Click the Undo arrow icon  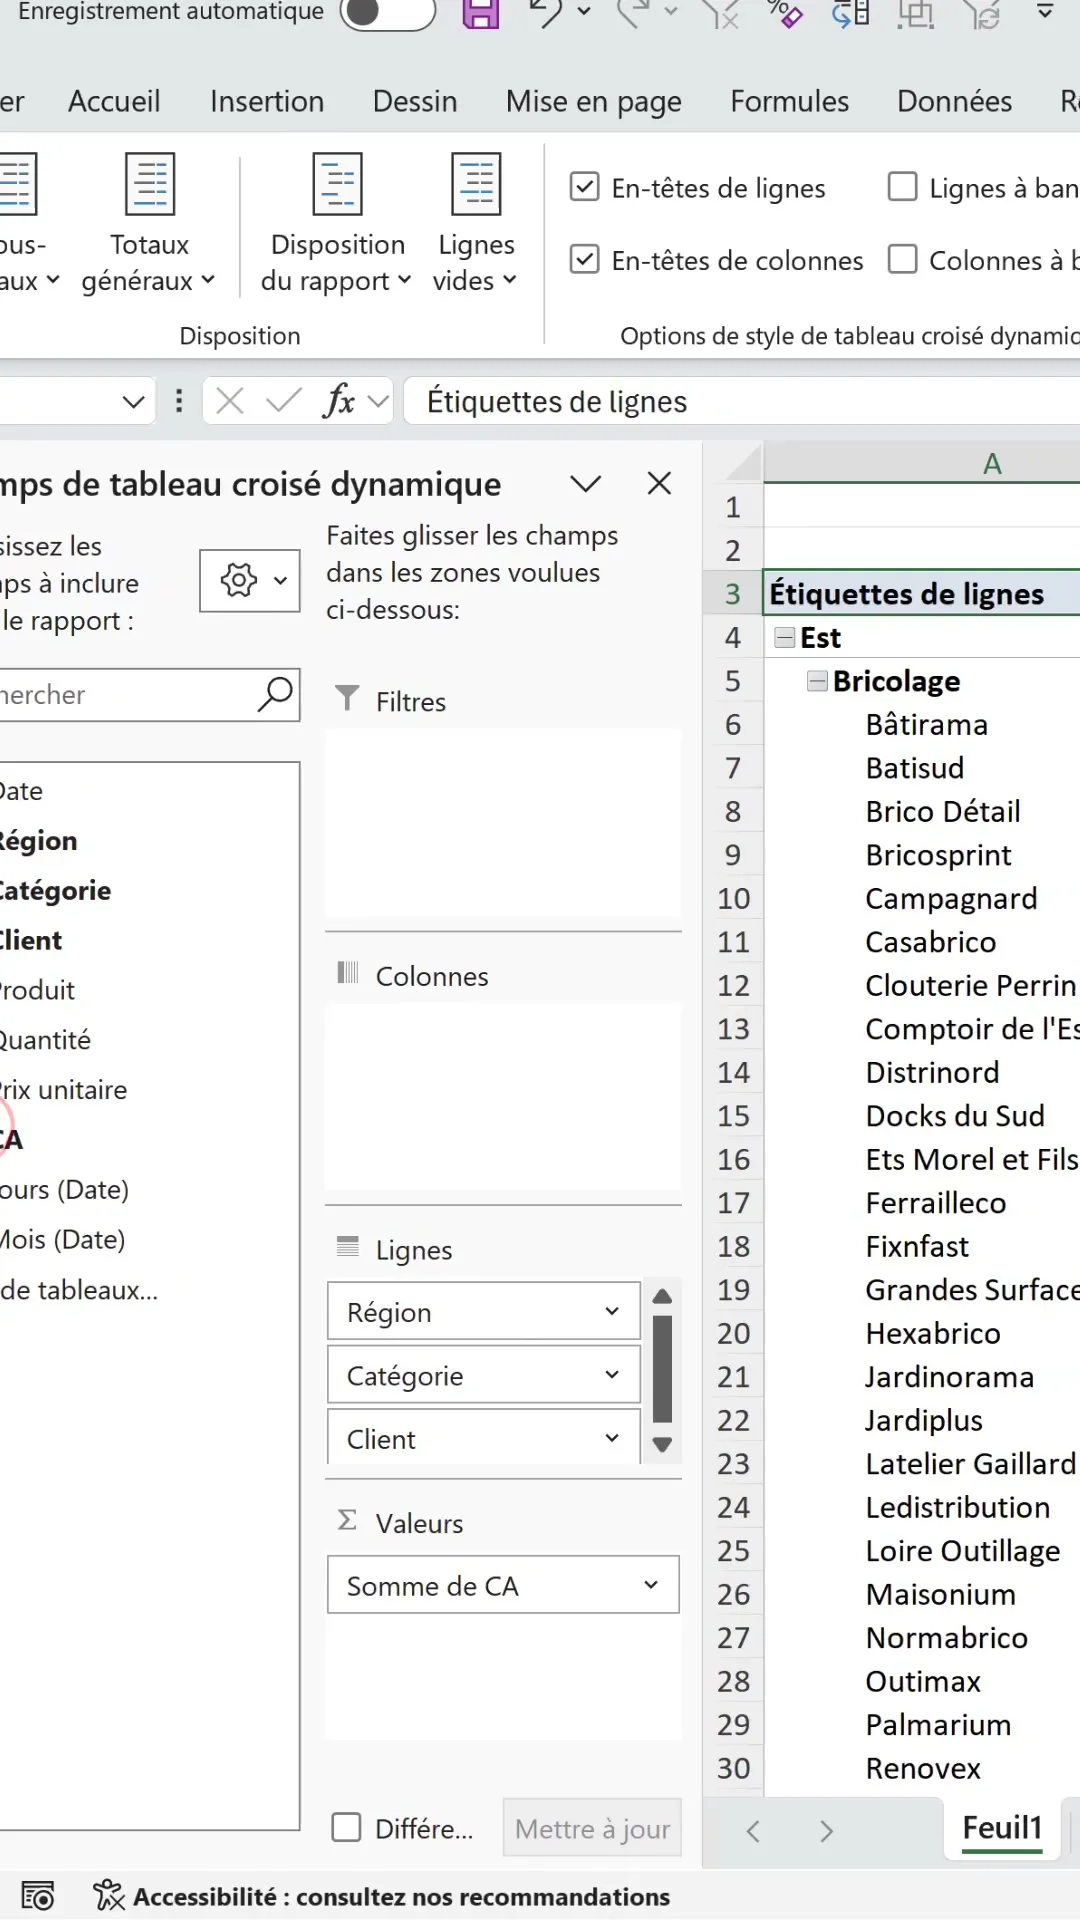coord(546,12)
